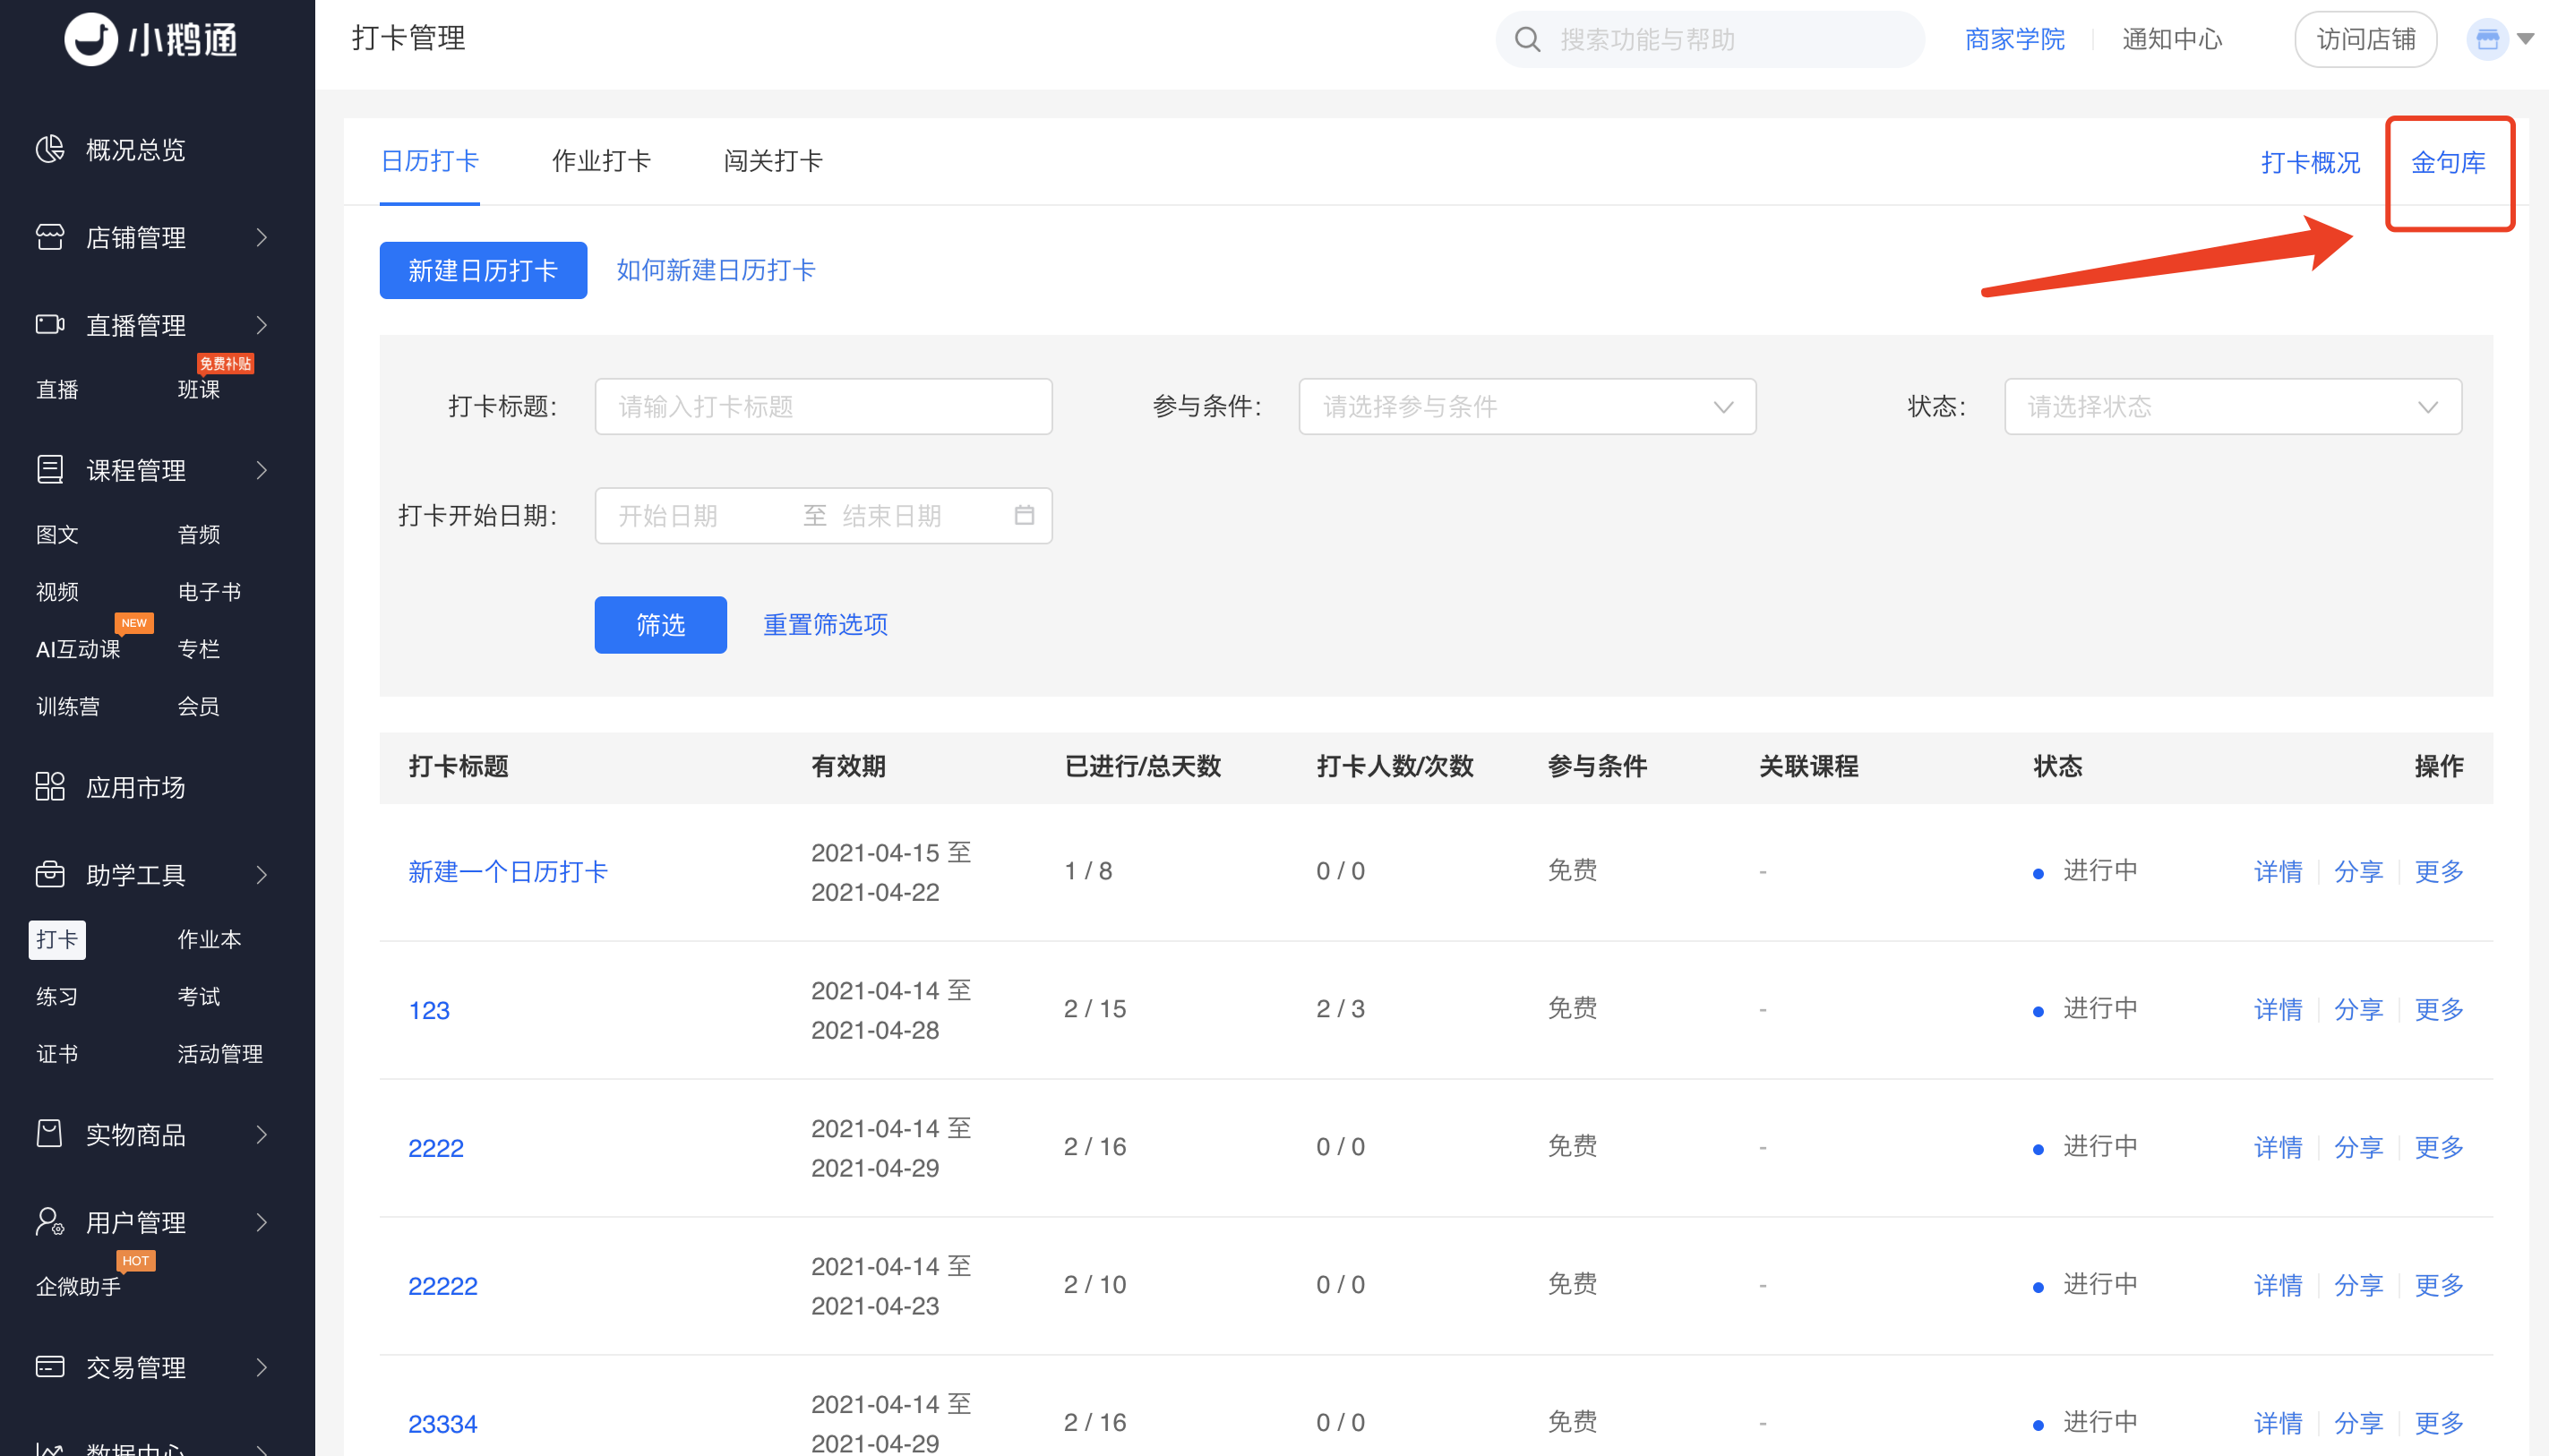
Task: Click 分享 for the 23334 row
Action: tap(2358, 1424)
